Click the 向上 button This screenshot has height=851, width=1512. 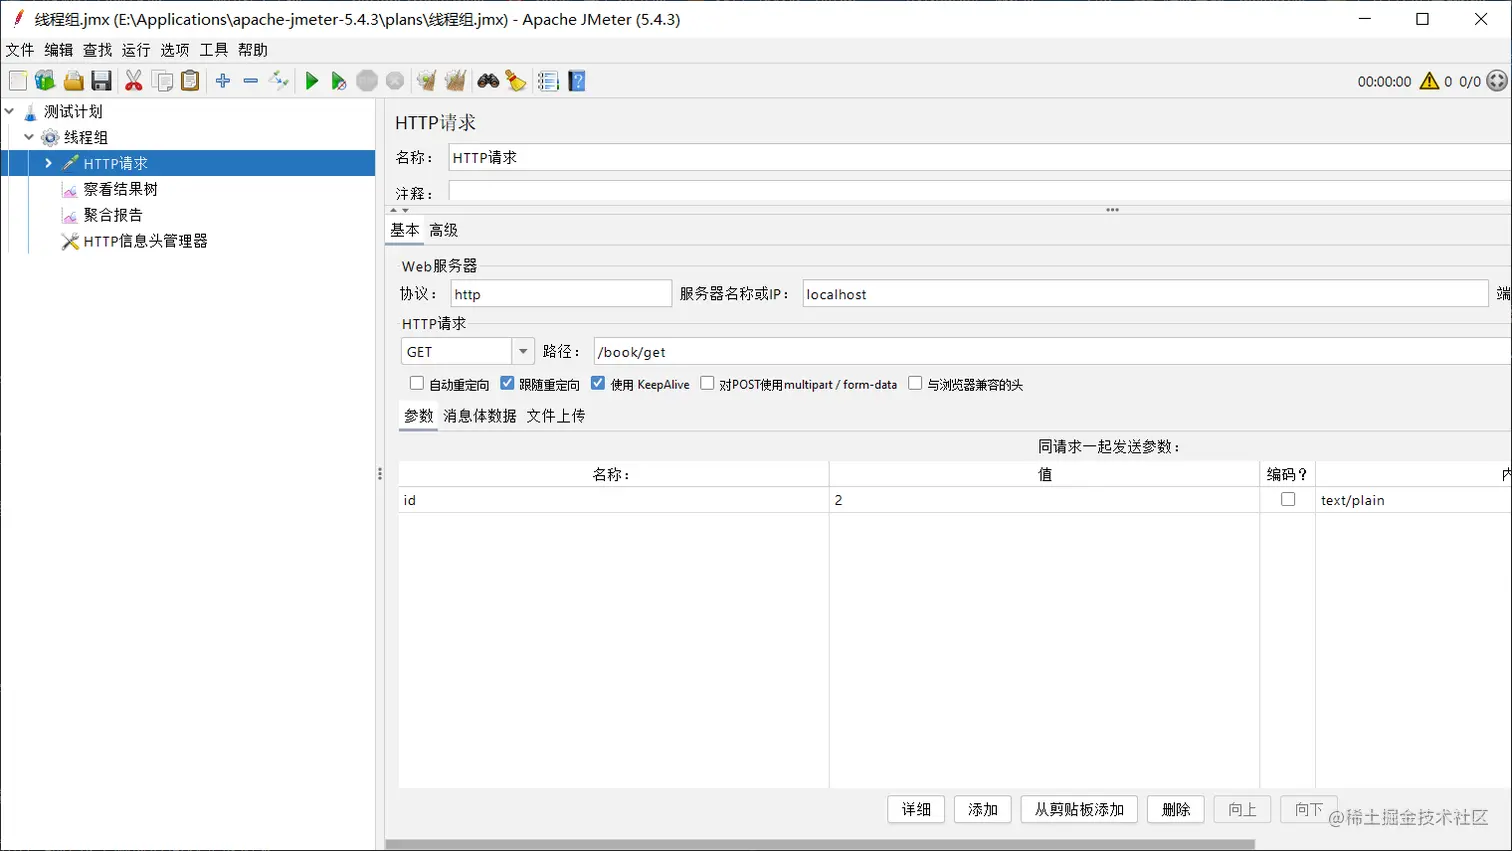(x=1242, y=810)
